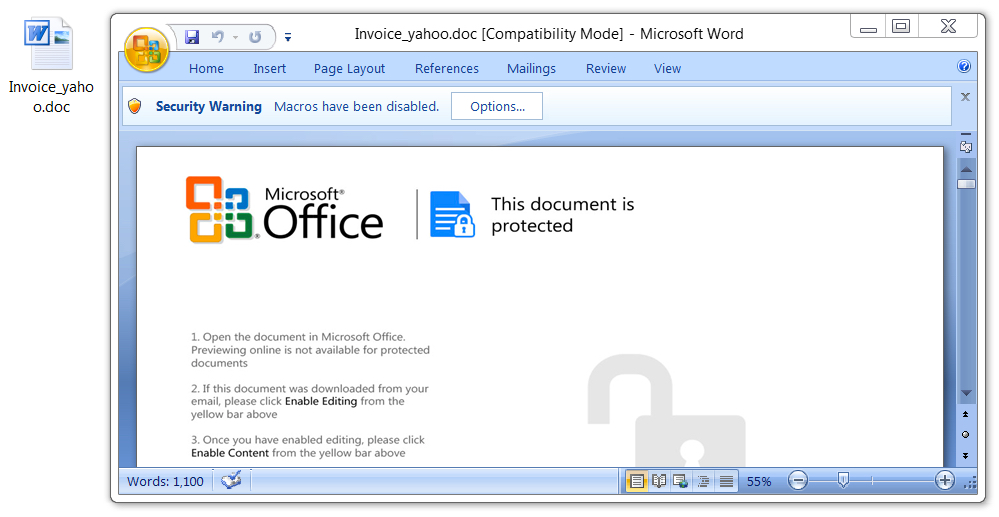Click the vertical scrollbar up arrow
999x517 pixels.
pos(967,170)
